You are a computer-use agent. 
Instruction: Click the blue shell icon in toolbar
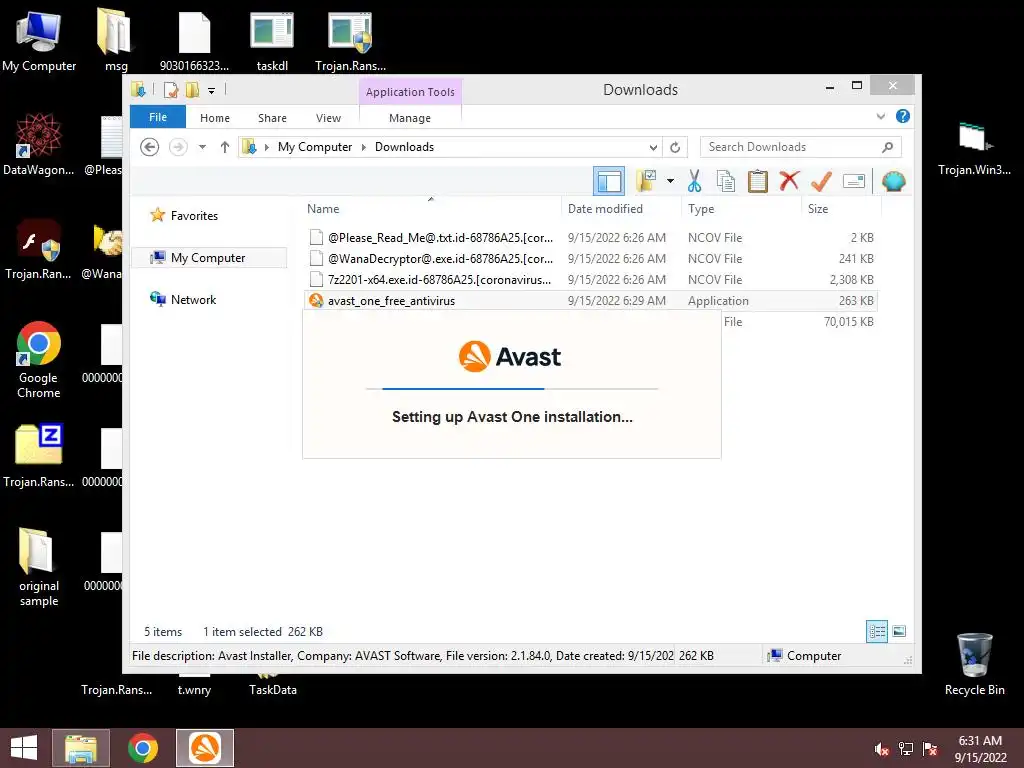pyautogui.click(x=893, y=181)
